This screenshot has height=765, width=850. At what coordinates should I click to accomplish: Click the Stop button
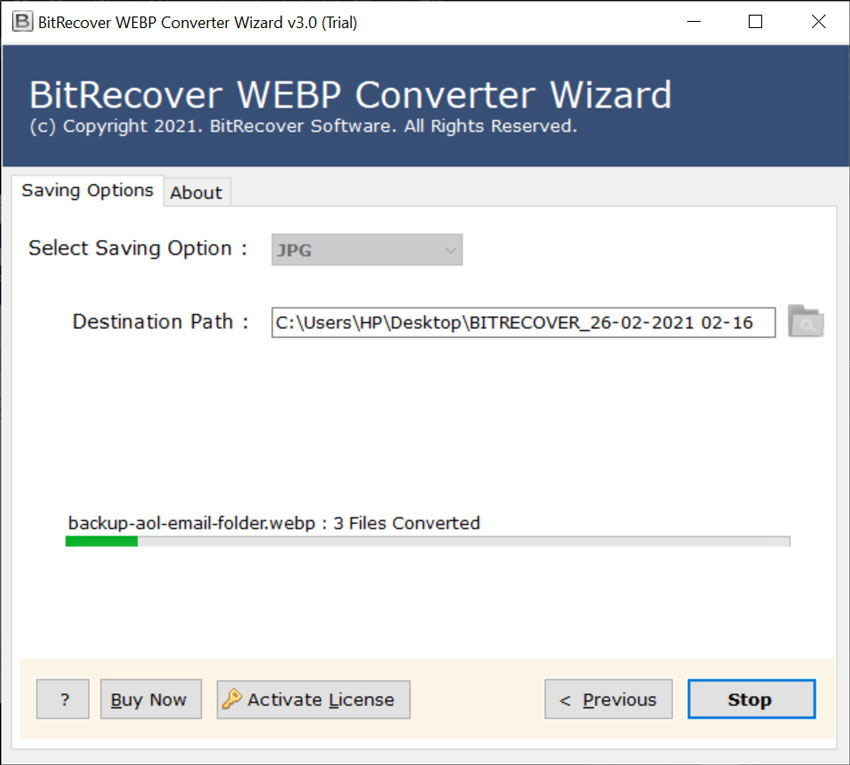(751, 699)
